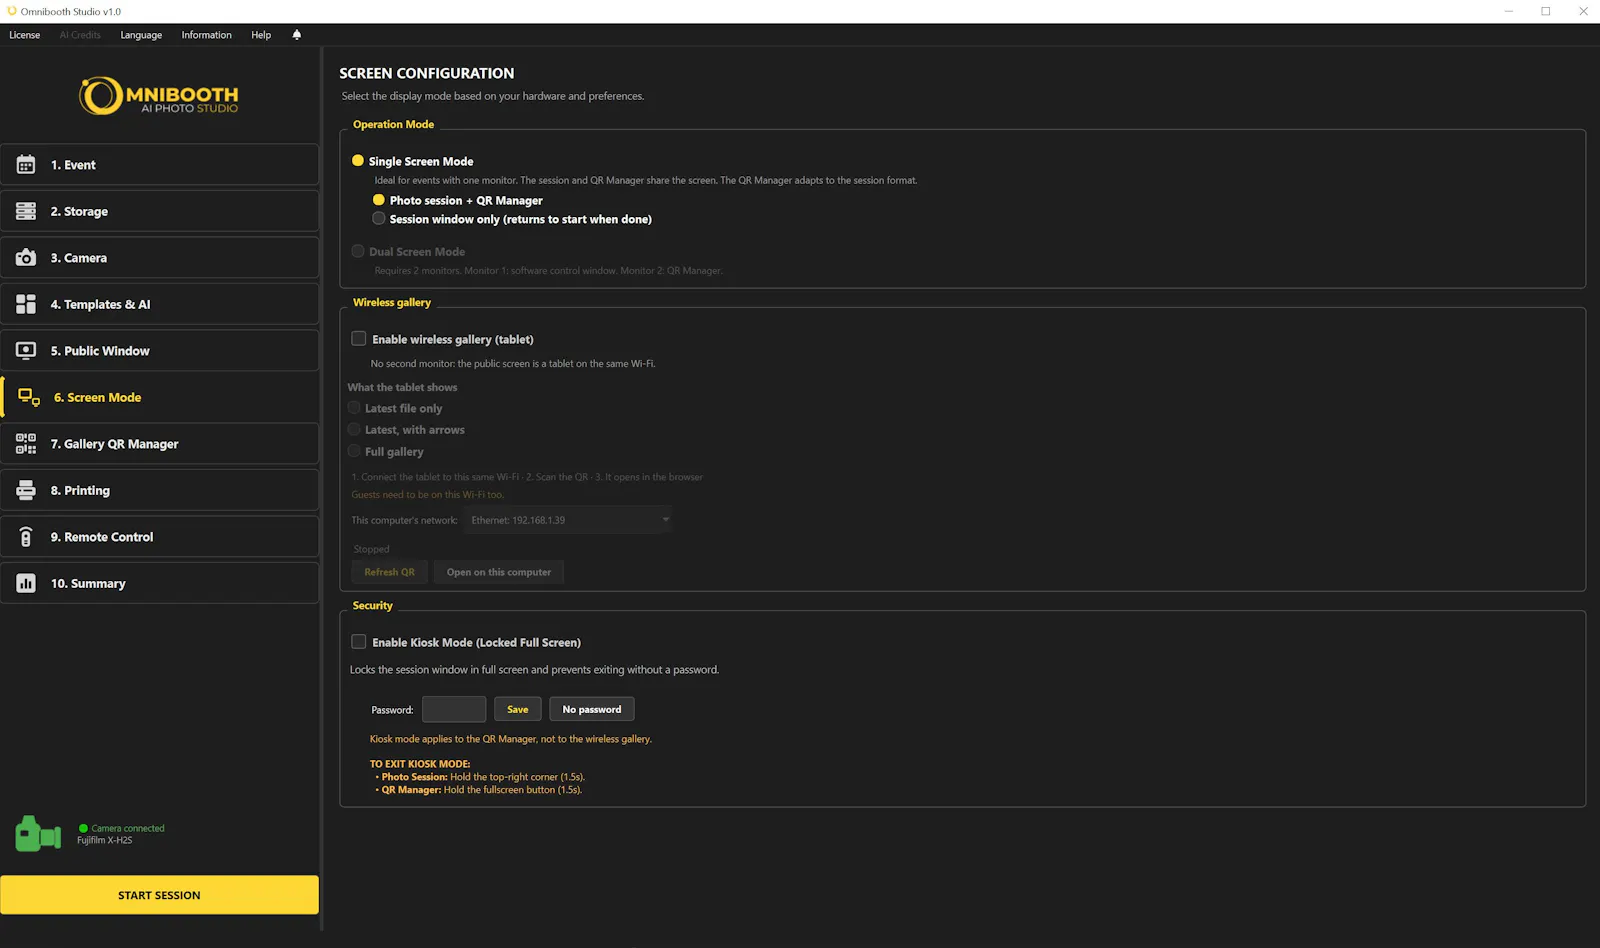Enable wireless gallery (tablet) checkbox
Image resolution: width=1600 pixels, height=948 pixels.
coord(359,339)
